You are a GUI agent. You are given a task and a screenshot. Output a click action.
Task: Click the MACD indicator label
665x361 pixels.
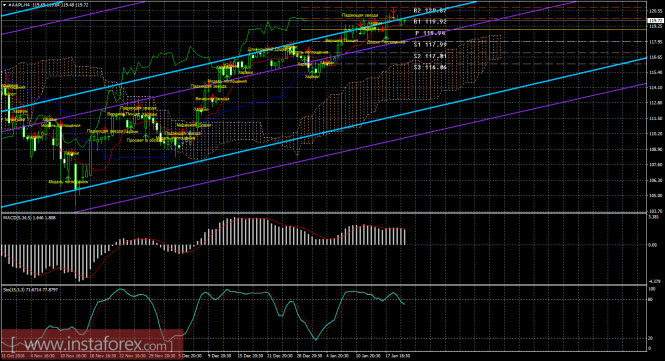pyautogui.click(x=29, y=218)
